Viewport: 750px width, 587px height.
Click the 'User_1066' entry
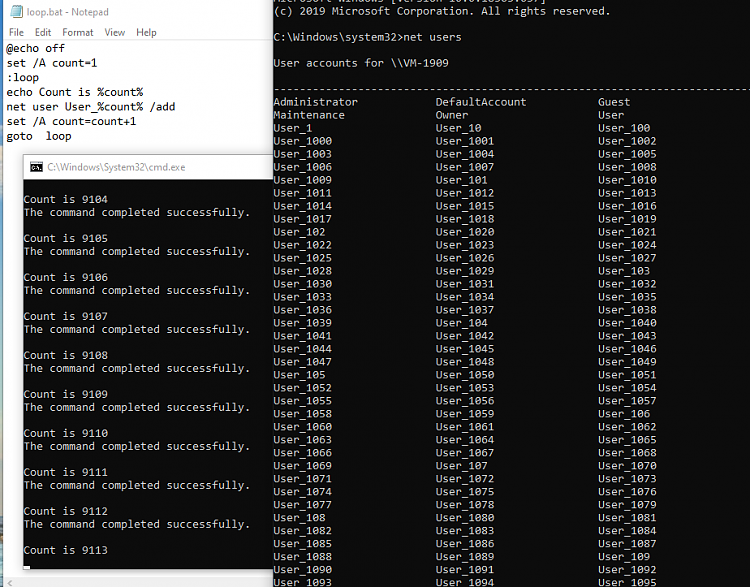point(303,453)
